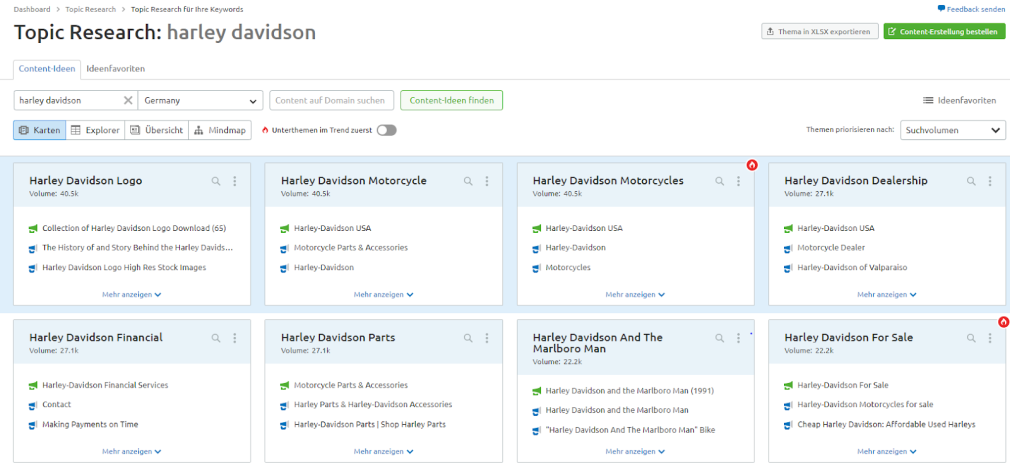Search icon on Harley Davidson Motorcycle card

point(468,182)
